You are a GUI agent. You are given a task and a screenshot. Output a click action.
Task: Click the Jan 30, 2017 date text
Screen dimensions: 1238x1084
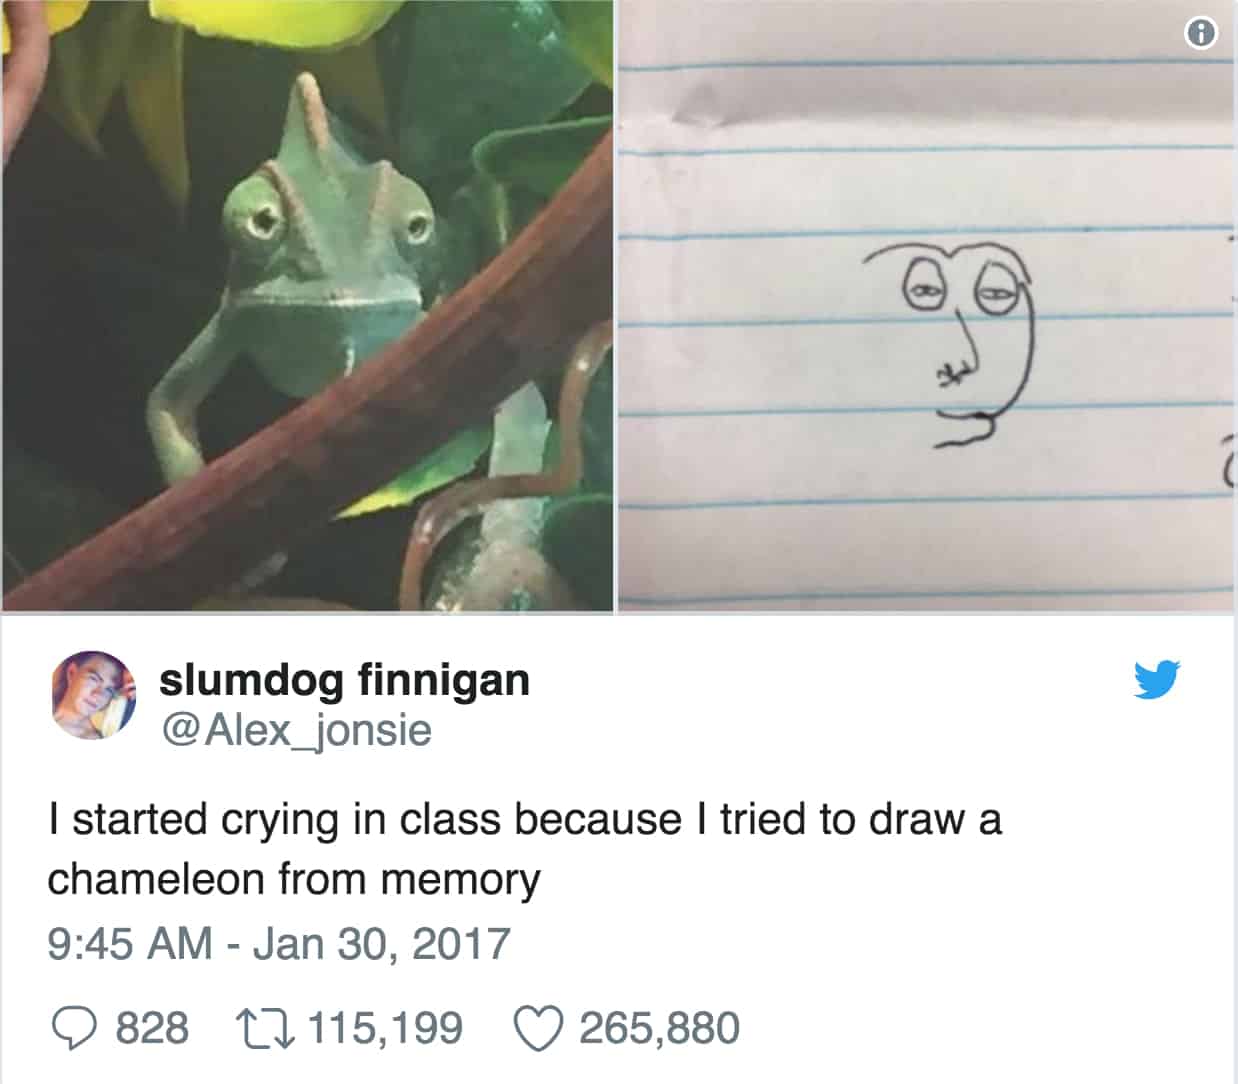(x=381, y=944)
